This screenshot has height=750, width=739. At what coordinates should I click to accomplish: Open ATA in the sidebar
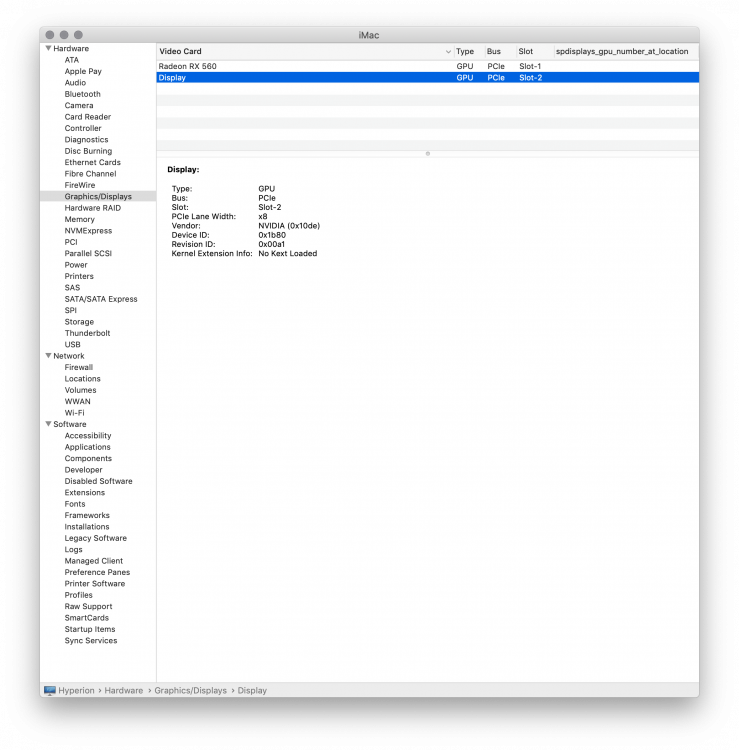[72, 60]
